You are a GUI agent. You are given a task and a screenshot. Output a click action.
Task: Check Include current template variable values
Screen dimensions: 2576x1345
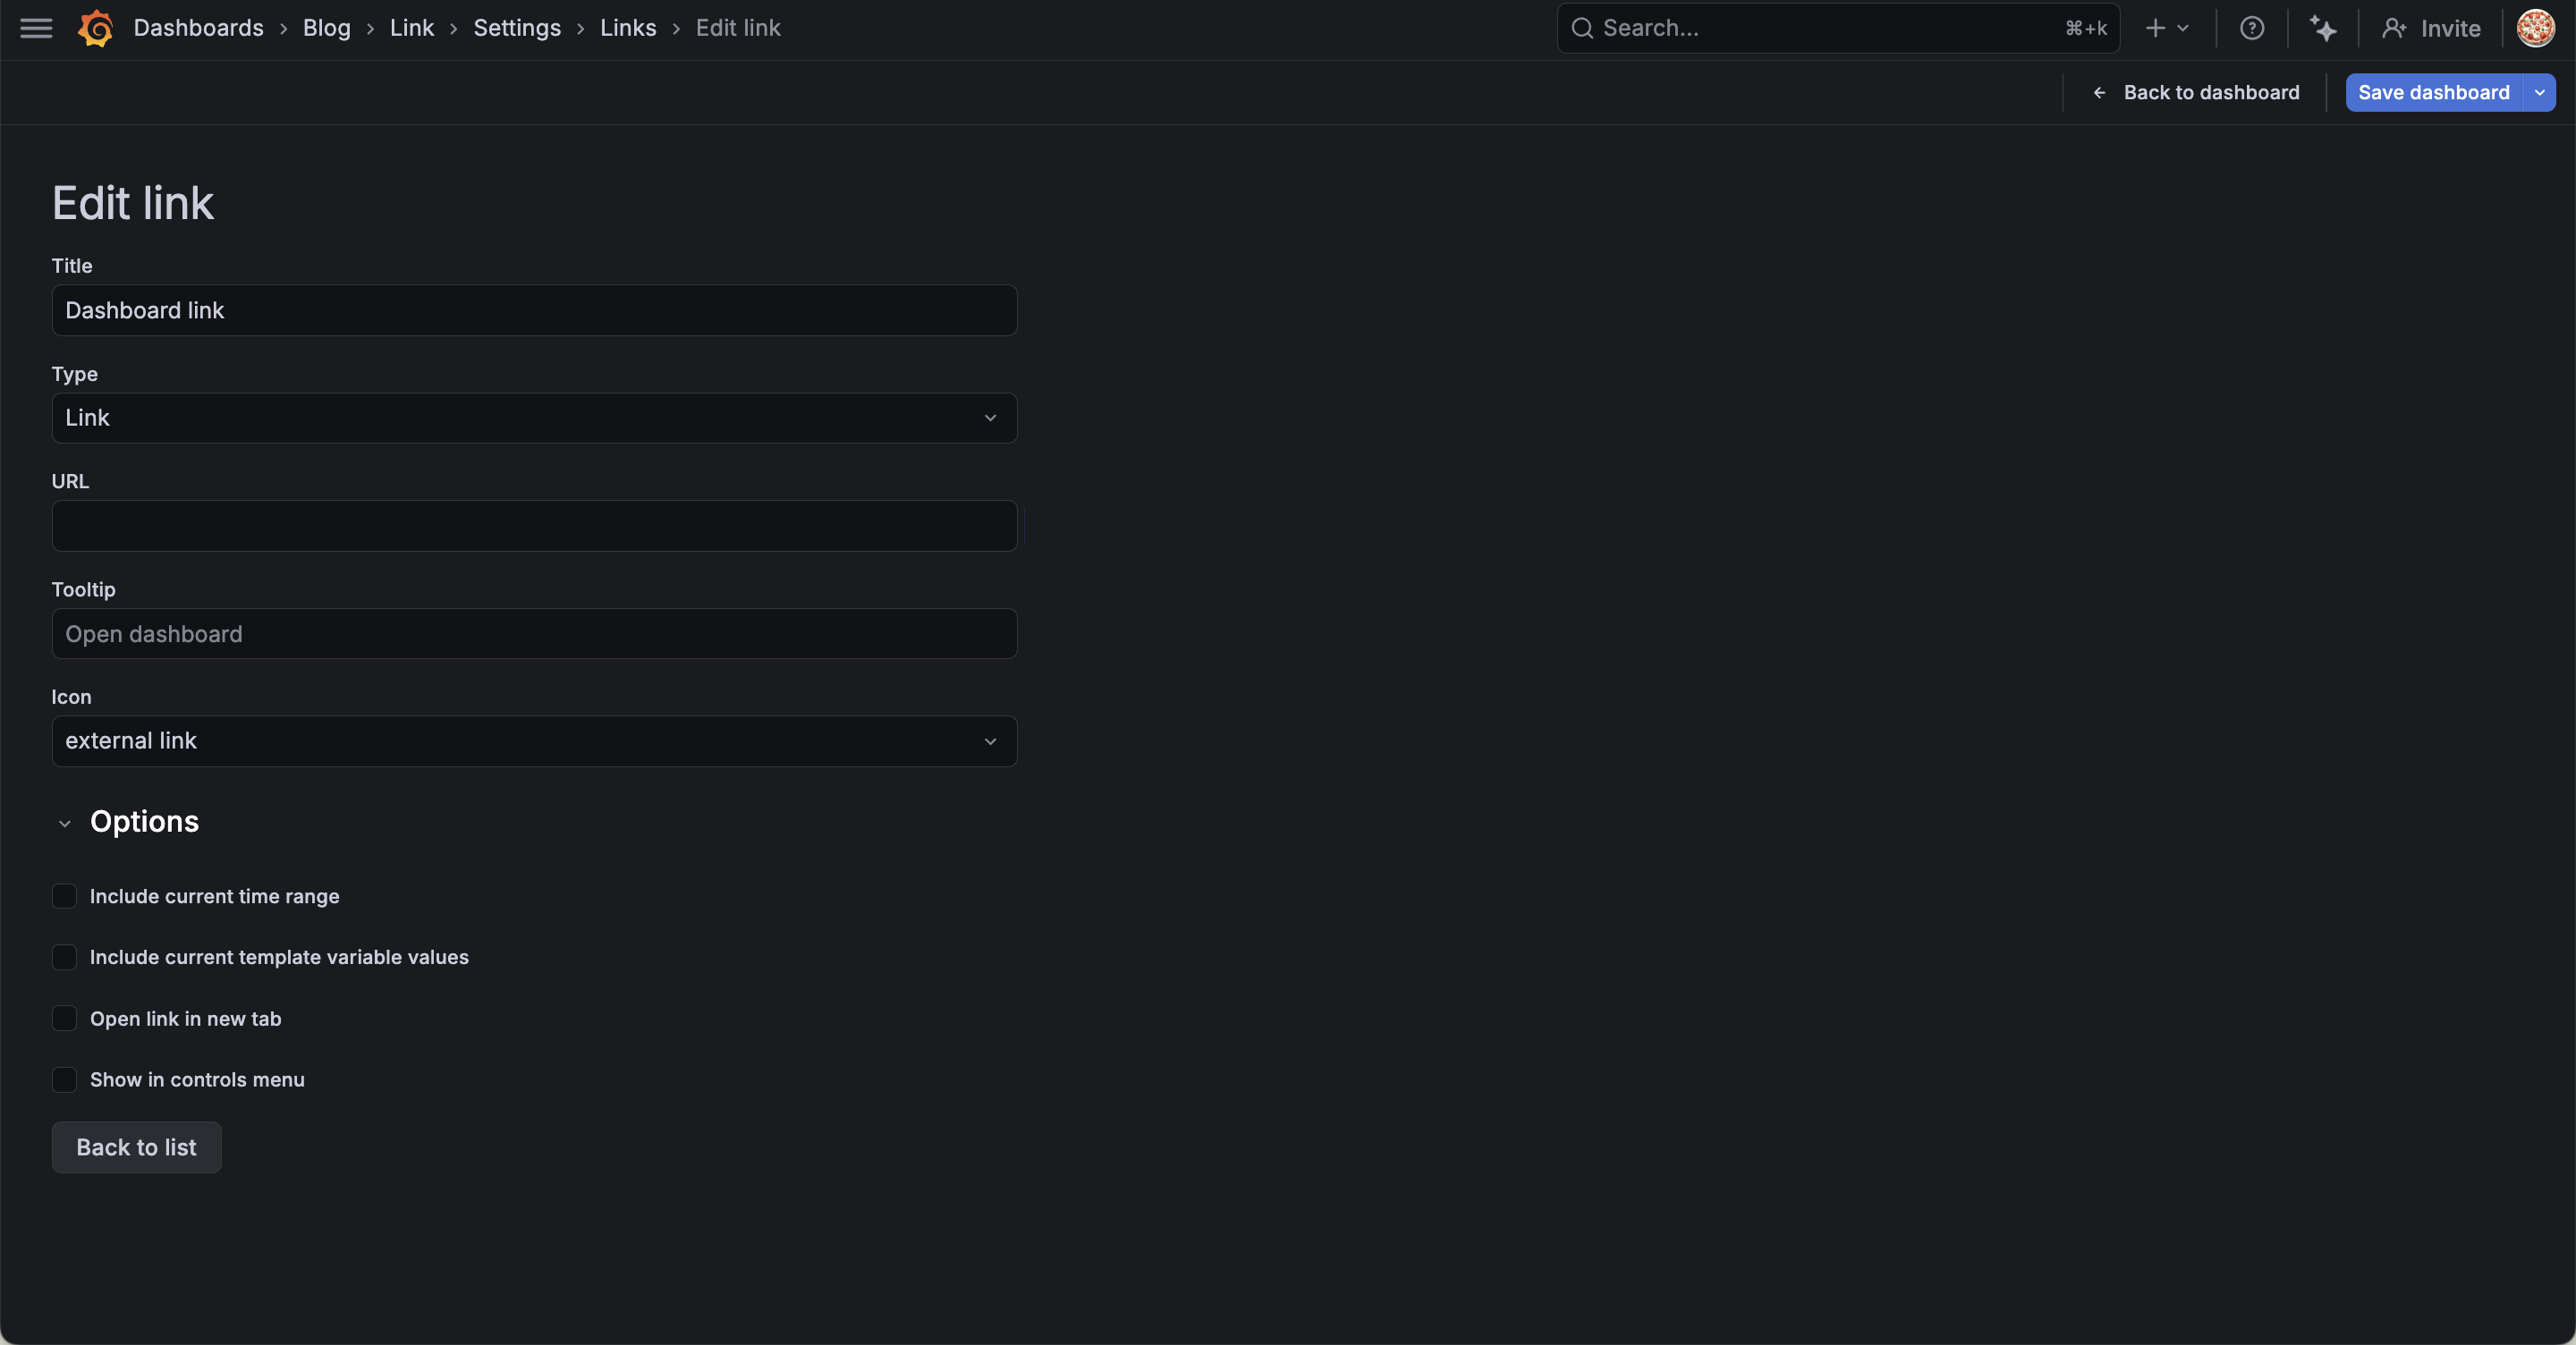coord(64,957)
